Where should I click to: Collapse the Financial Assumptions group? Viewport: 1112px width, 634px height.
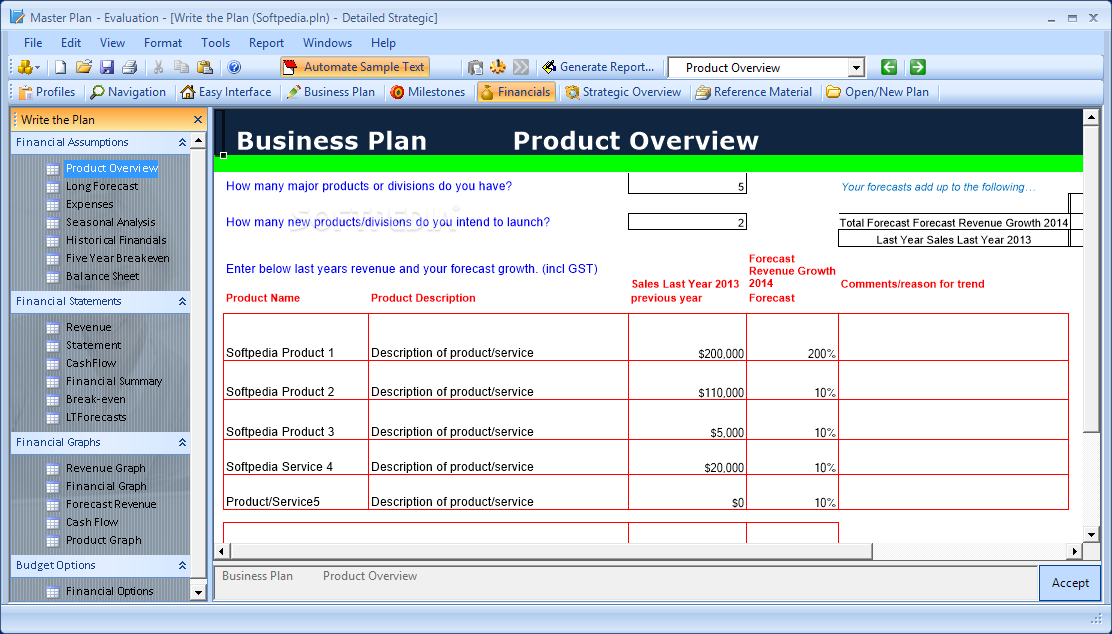182,143
